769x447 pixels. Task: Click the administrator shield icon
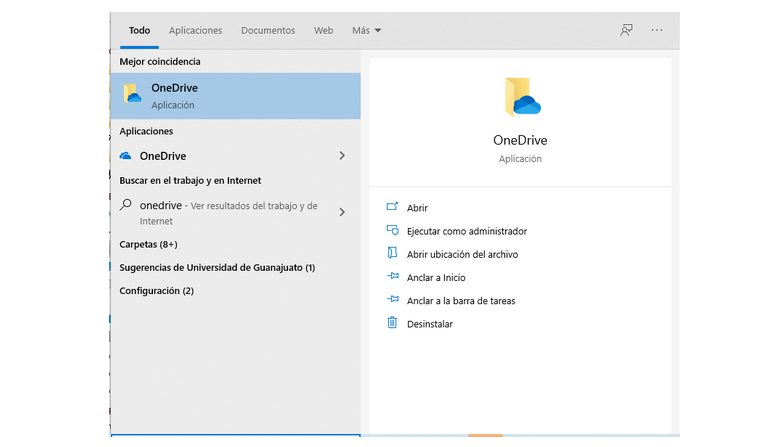392,230
